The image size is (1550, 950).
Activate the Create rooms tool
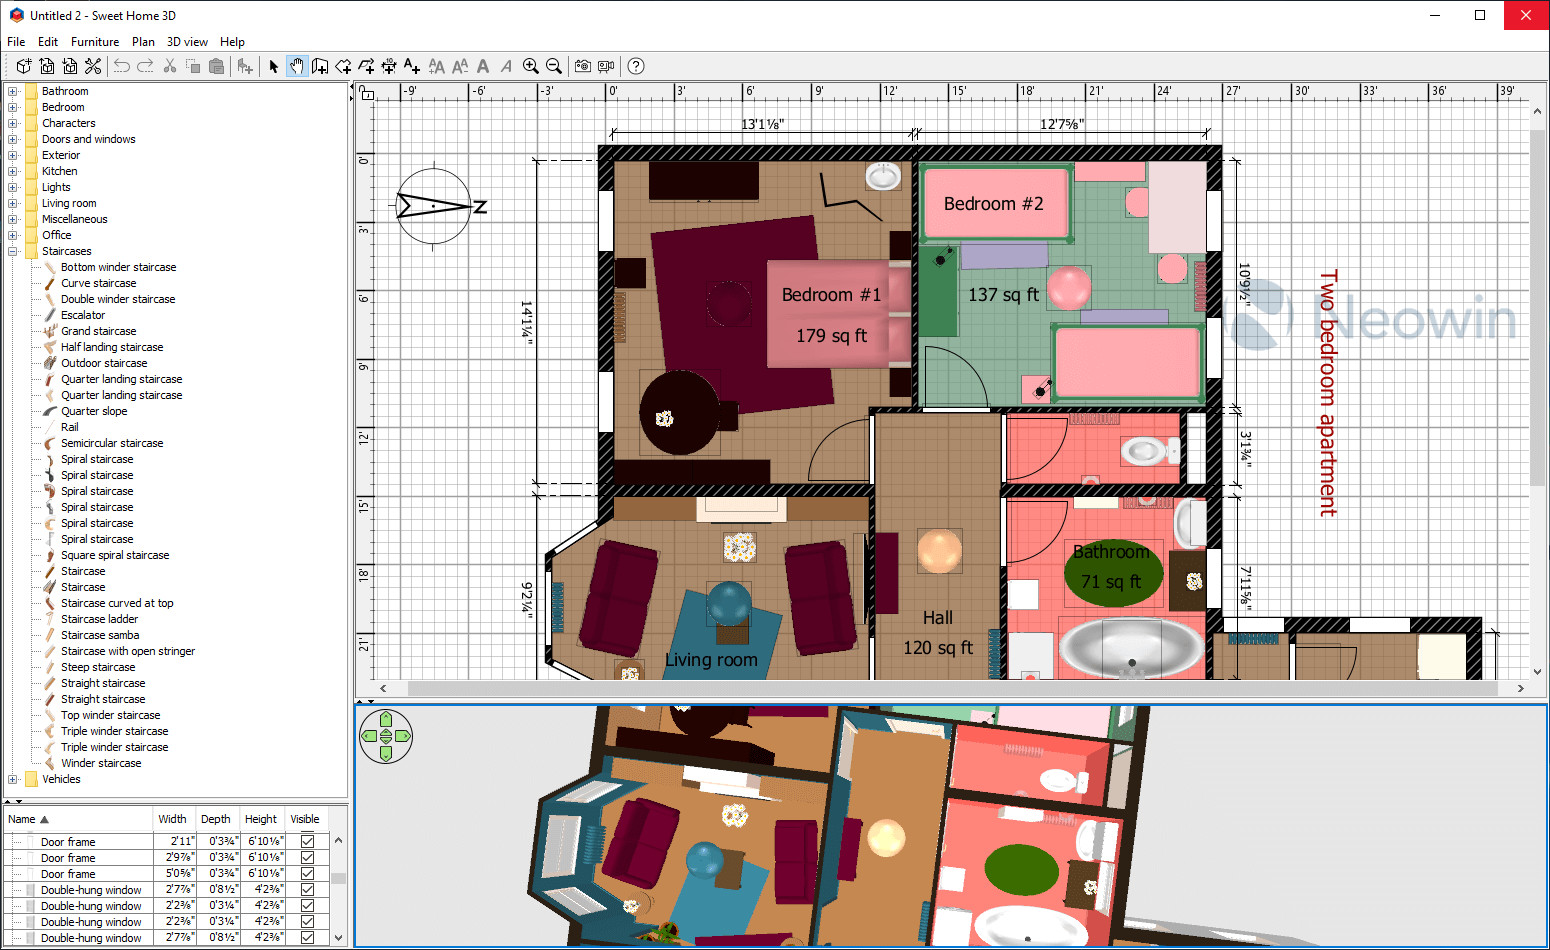click(x=343, y=66)
